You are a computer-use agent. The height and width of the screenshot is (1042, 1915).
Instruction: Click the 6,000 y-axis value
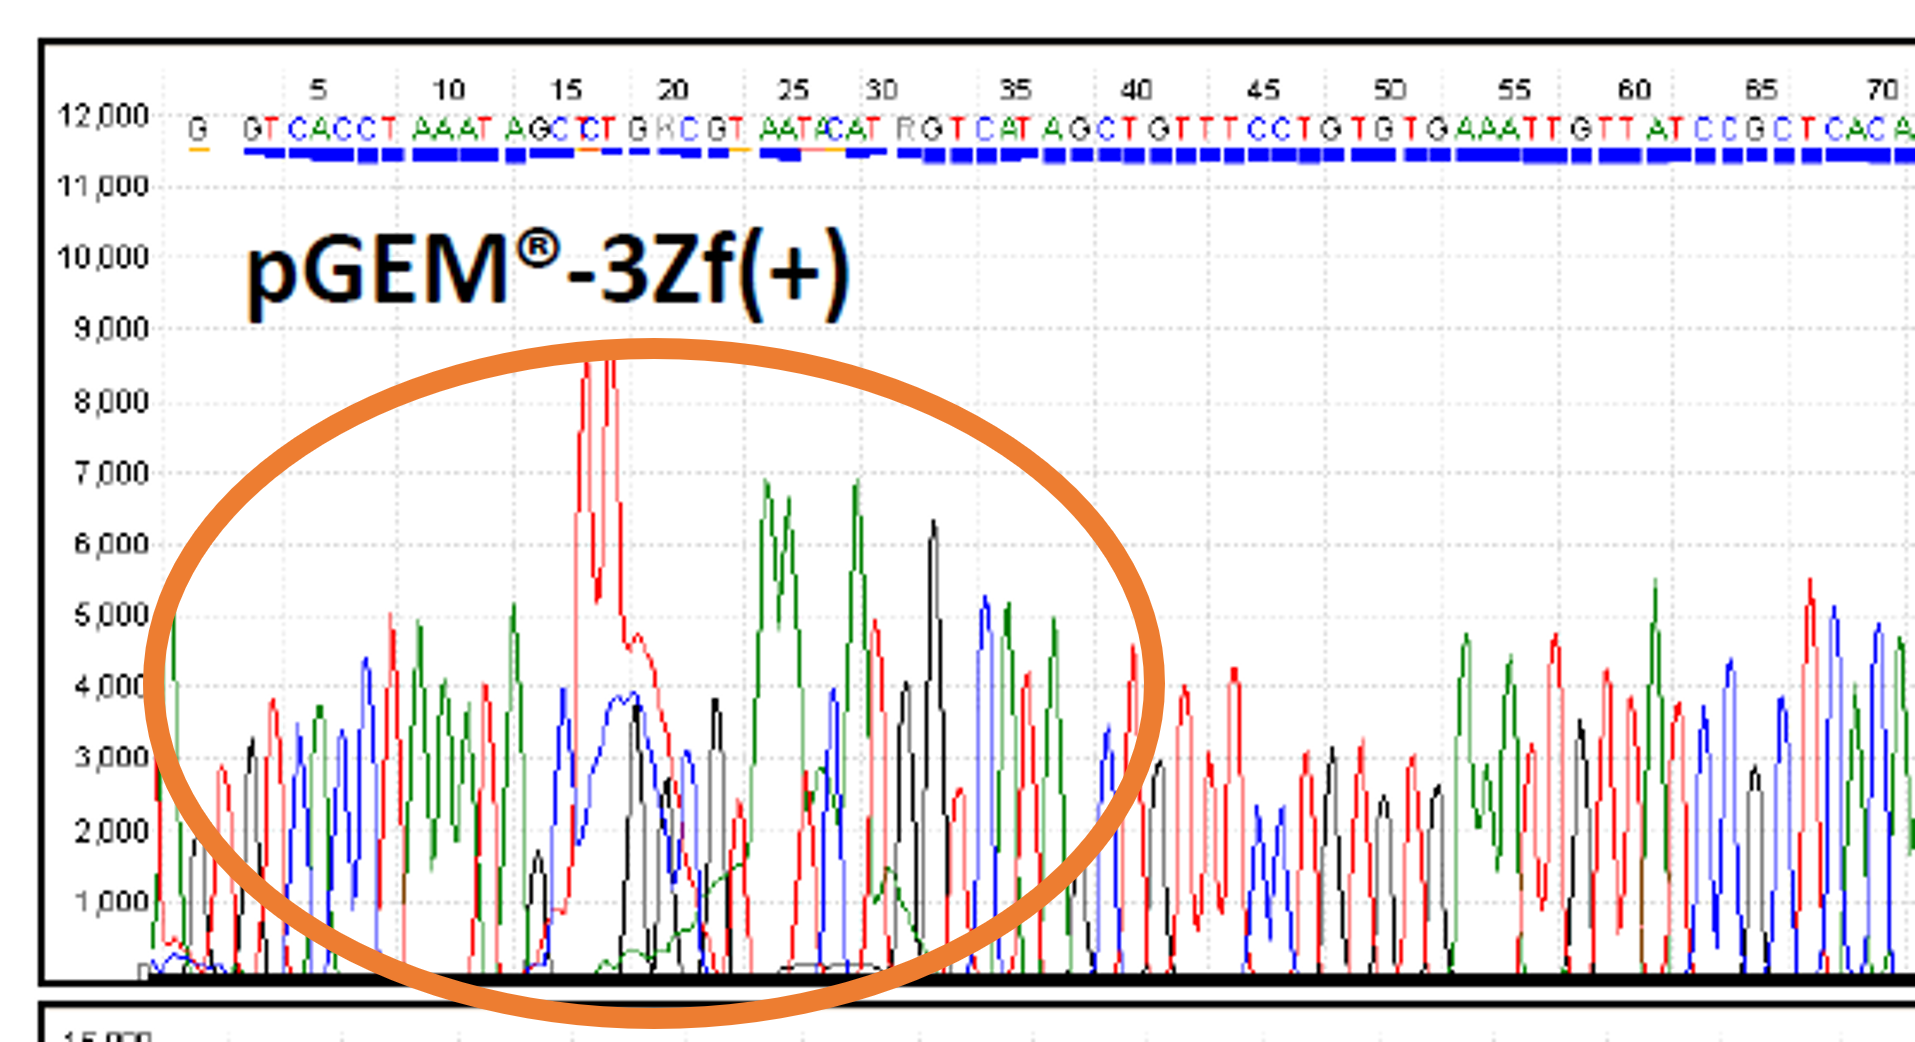pos(112,545)
